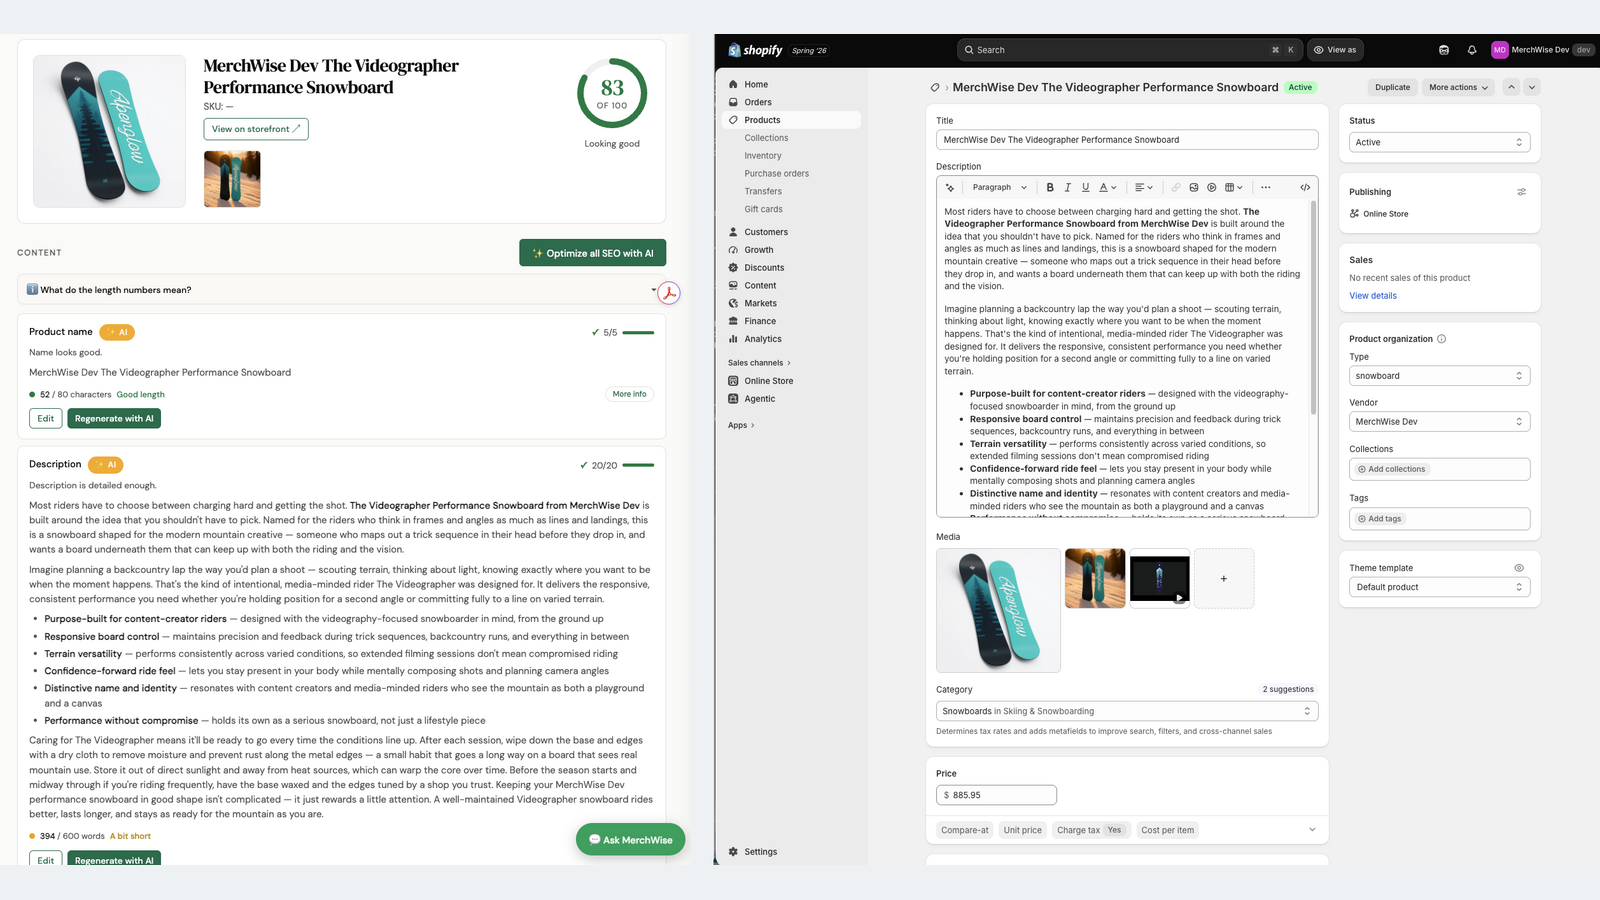Open the Status dropdown showing Active

(x=1439, y=143)
